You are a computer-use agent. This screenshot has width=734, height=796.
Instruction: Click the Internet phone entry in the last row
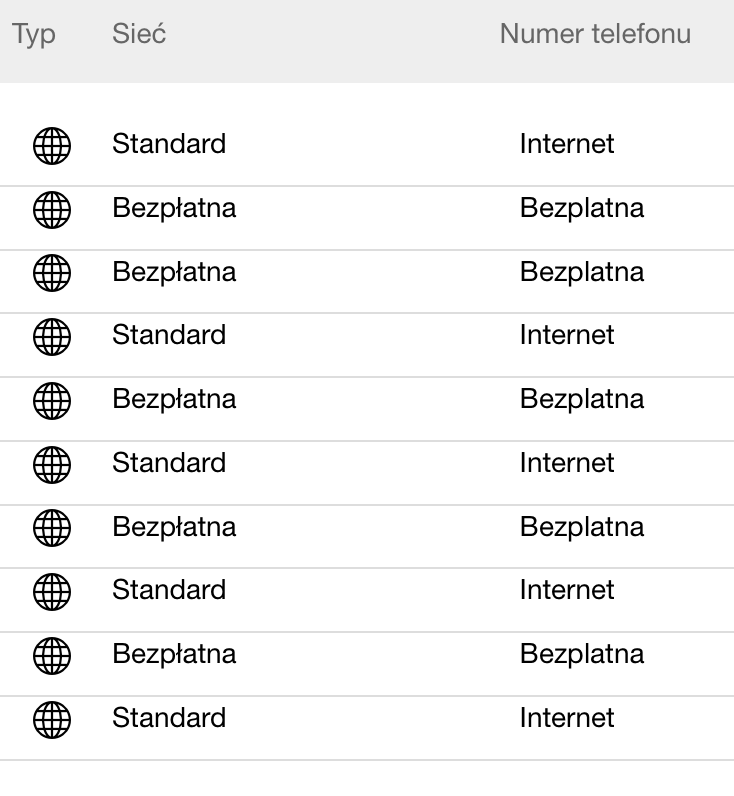click(x=567, y=718)
